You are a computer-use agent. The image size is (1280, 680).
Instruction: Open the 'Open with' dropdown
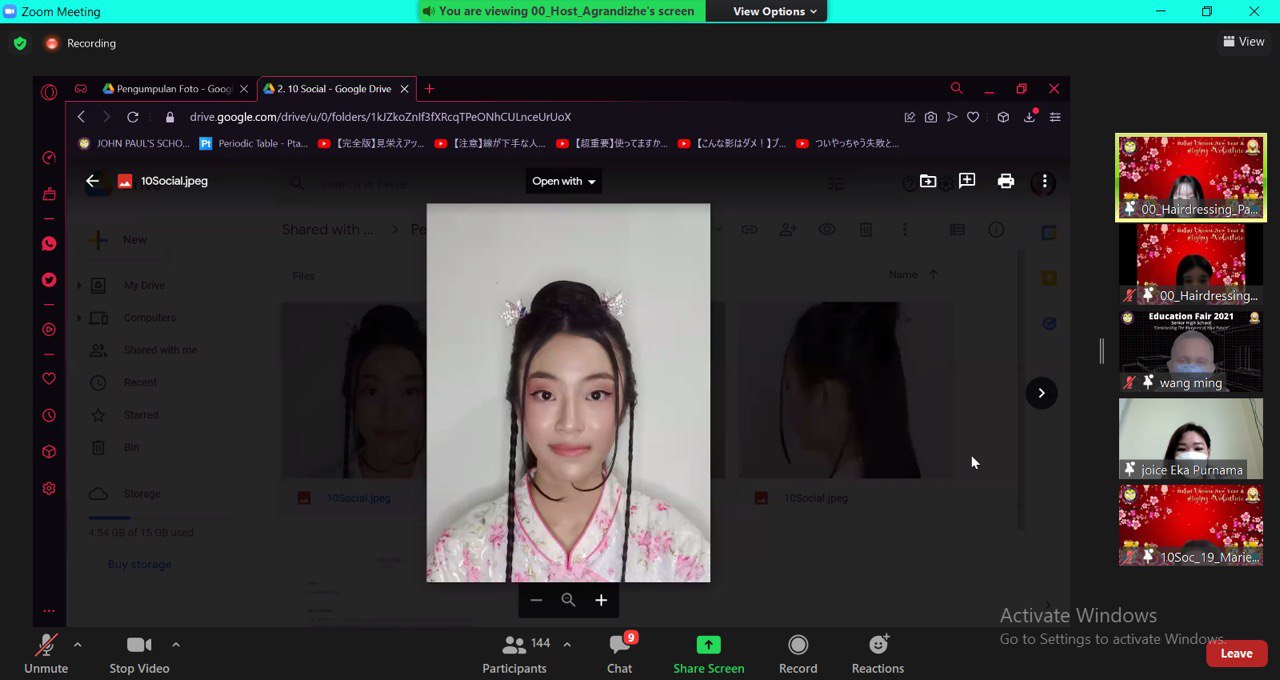(x=564, y=181)
